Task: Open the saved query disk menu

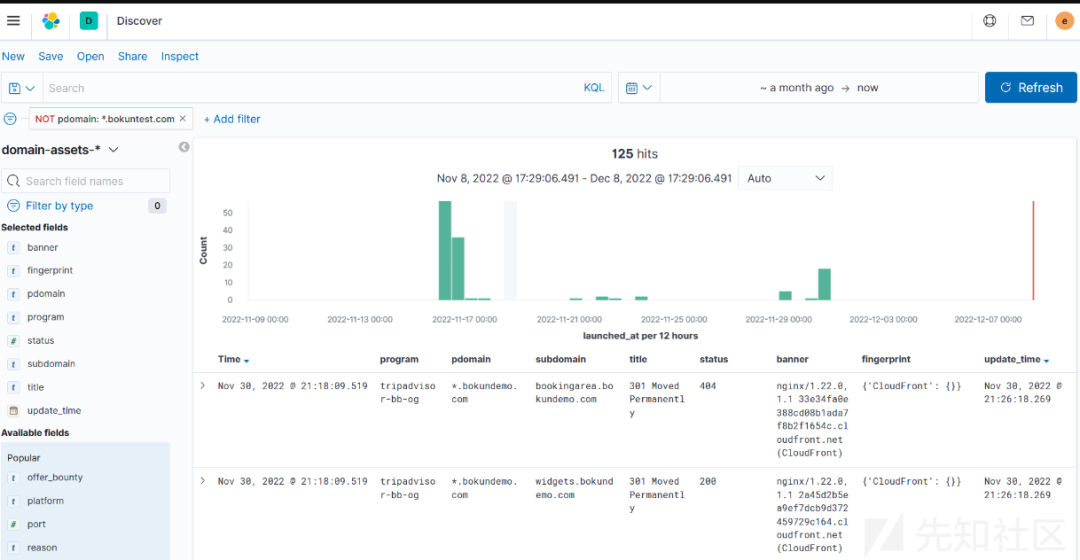Action: coord(21,88)
